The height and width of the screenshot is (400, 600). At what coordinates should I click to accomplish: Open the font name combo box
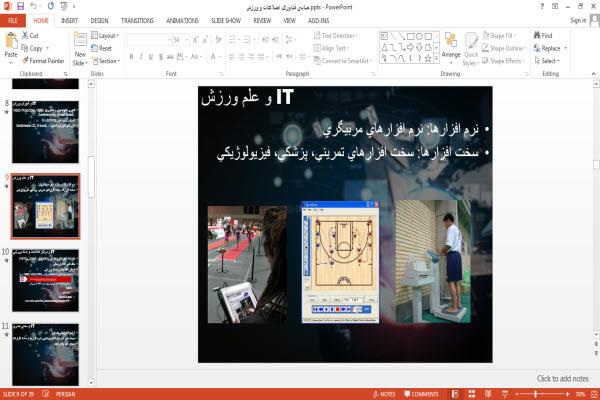[149, 40]
